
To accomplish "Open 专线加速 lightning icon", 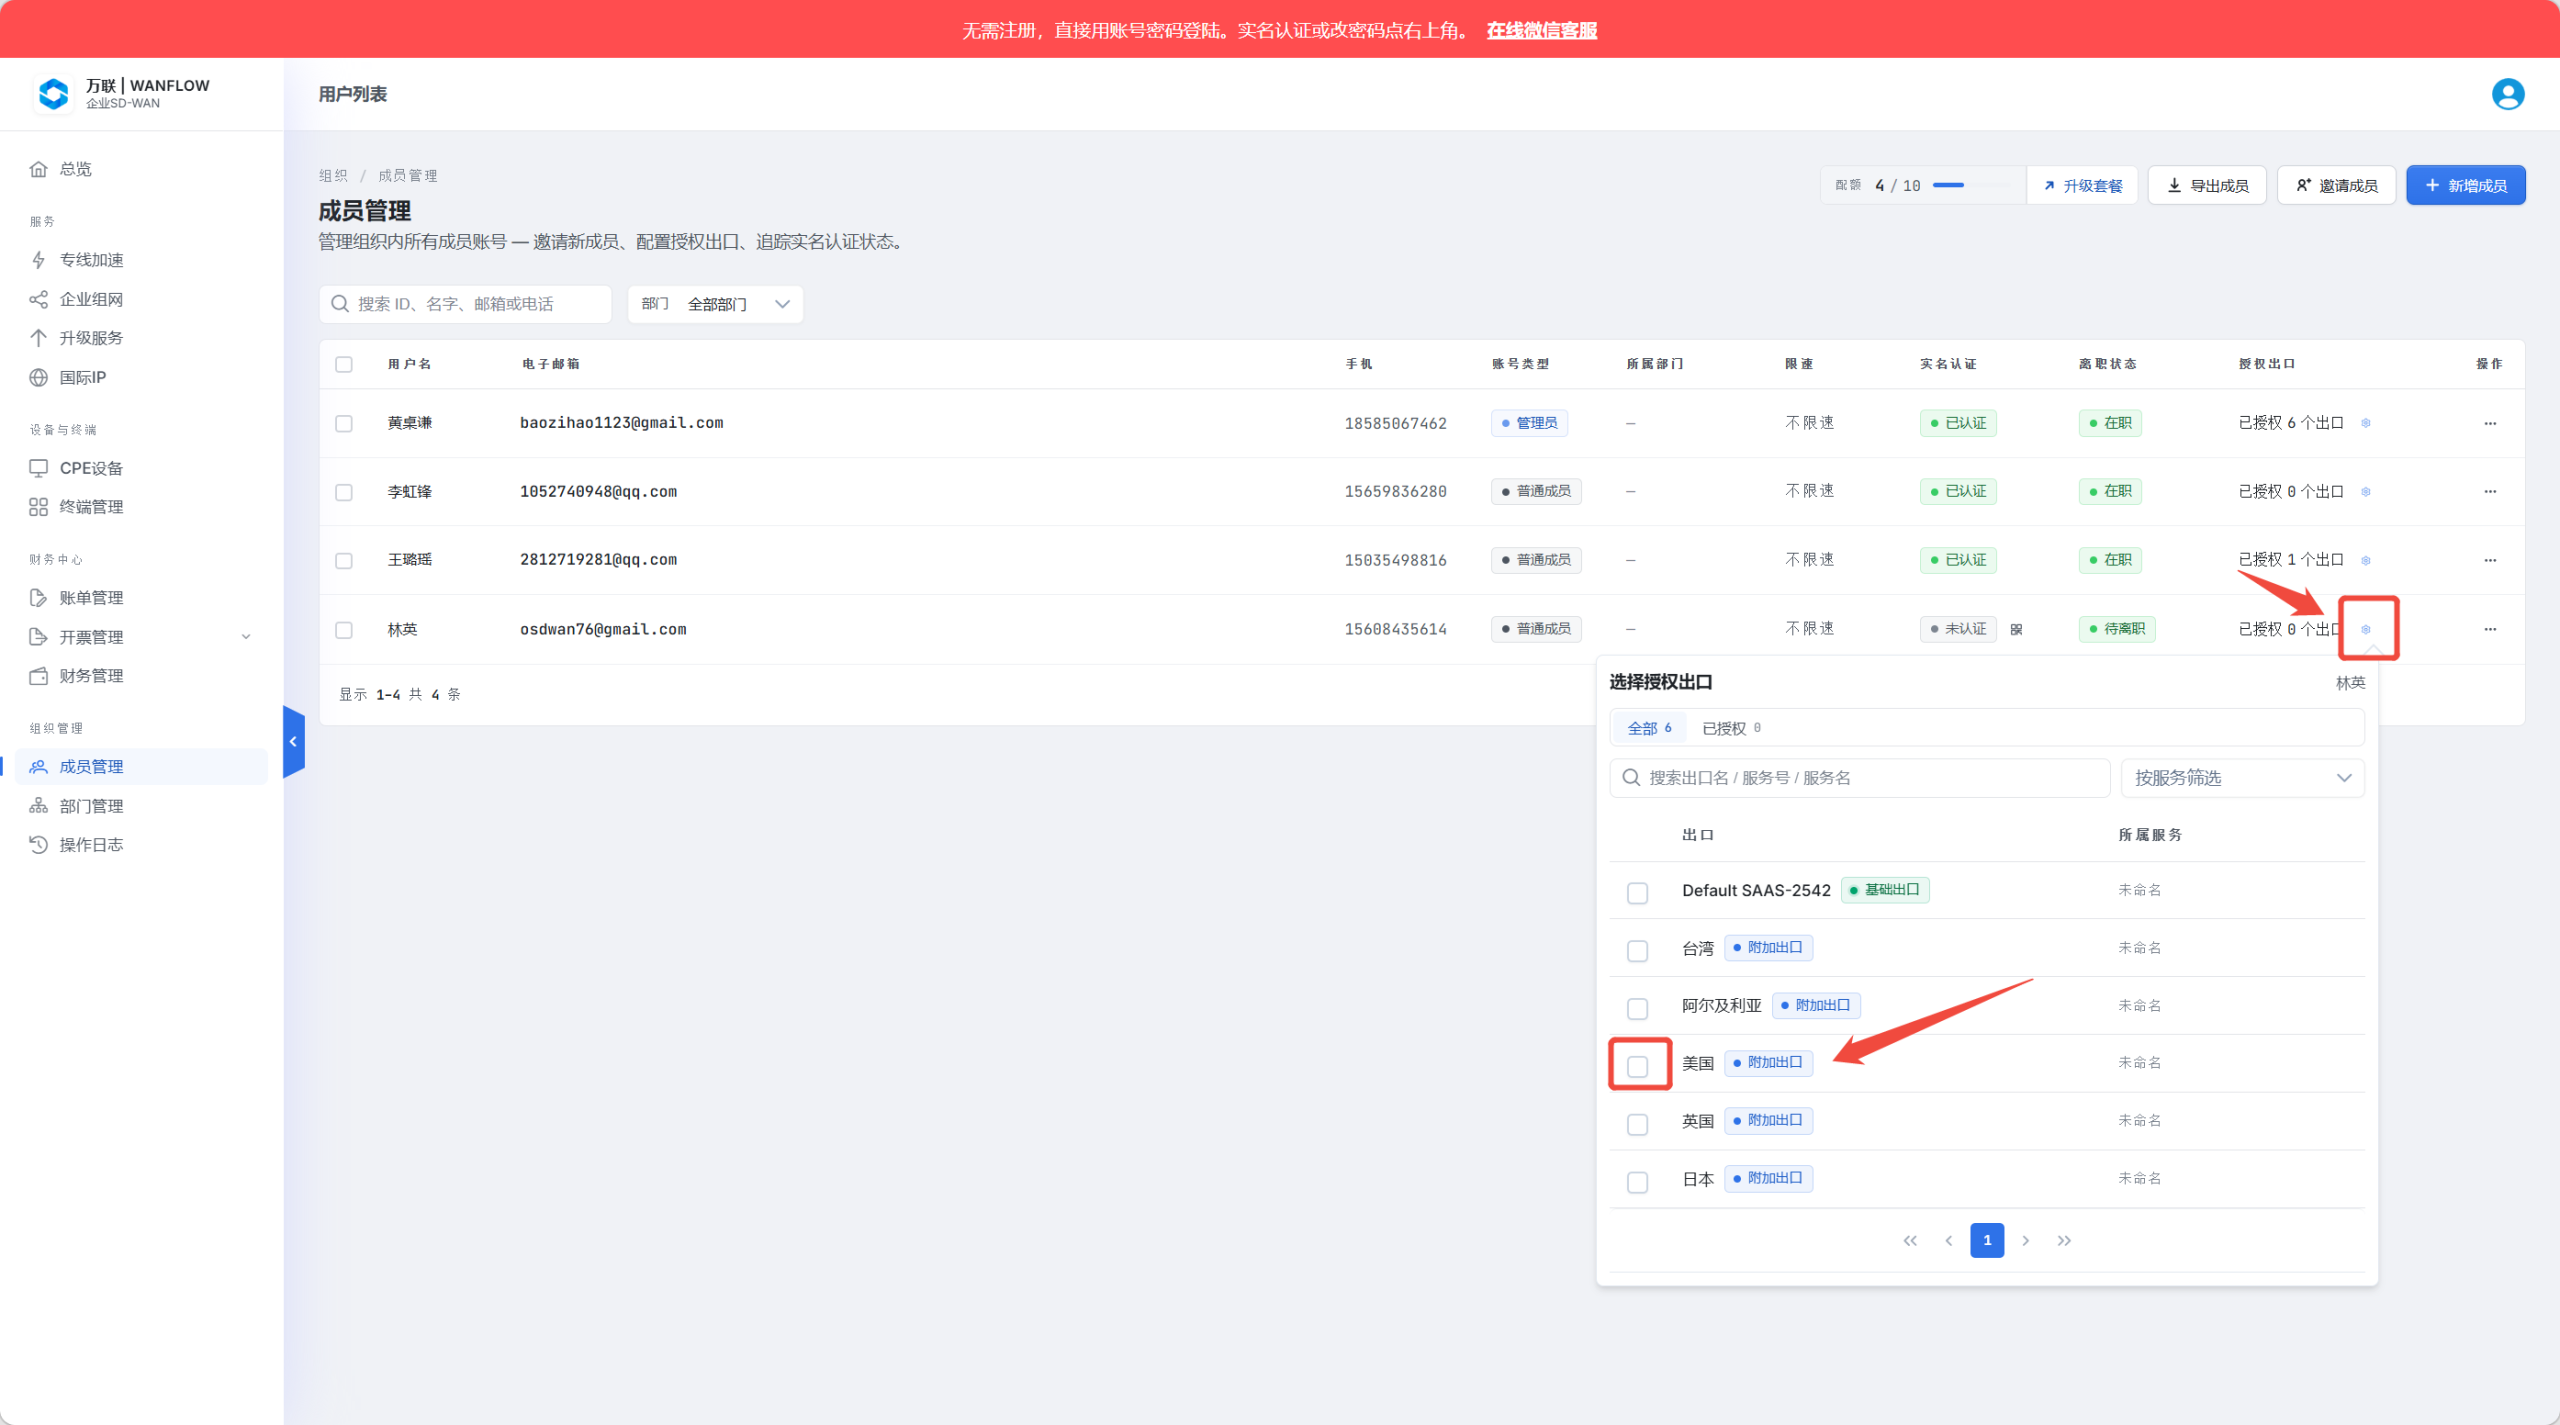I will [38, 260].
